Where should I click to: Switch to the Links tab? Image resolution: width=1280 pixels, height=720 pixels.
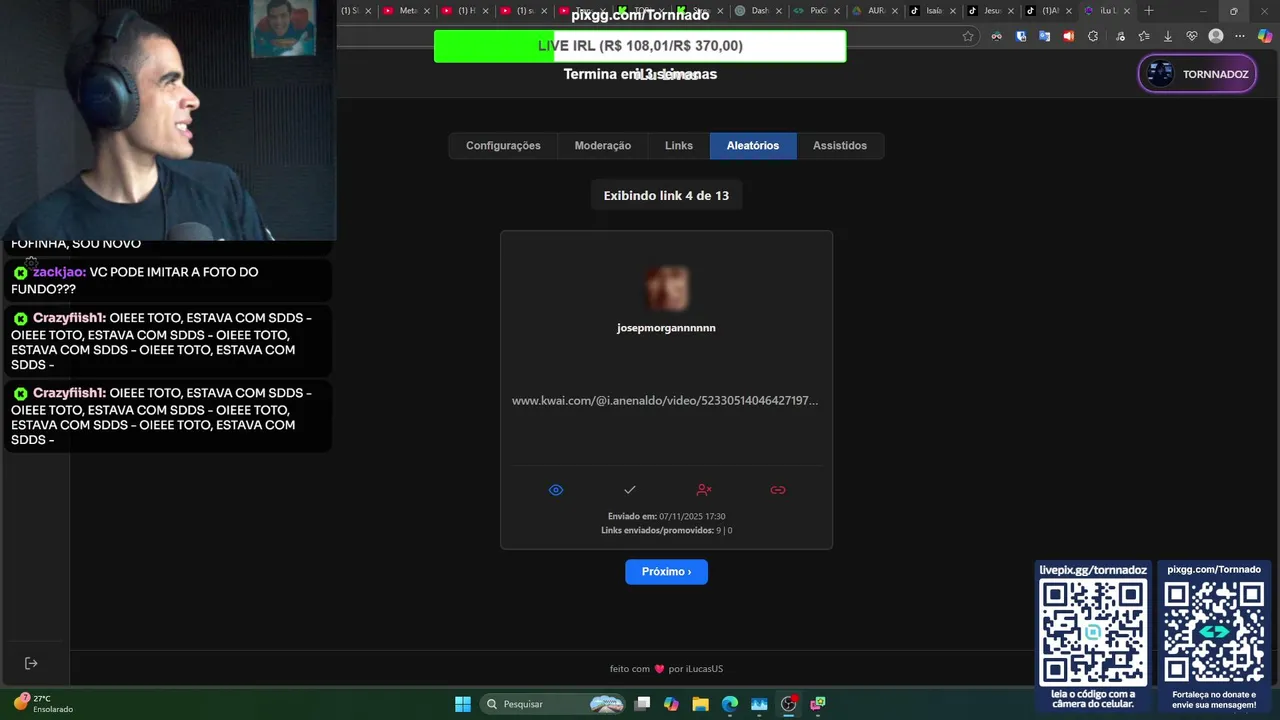pyautogui.click(x=679, y=146)
